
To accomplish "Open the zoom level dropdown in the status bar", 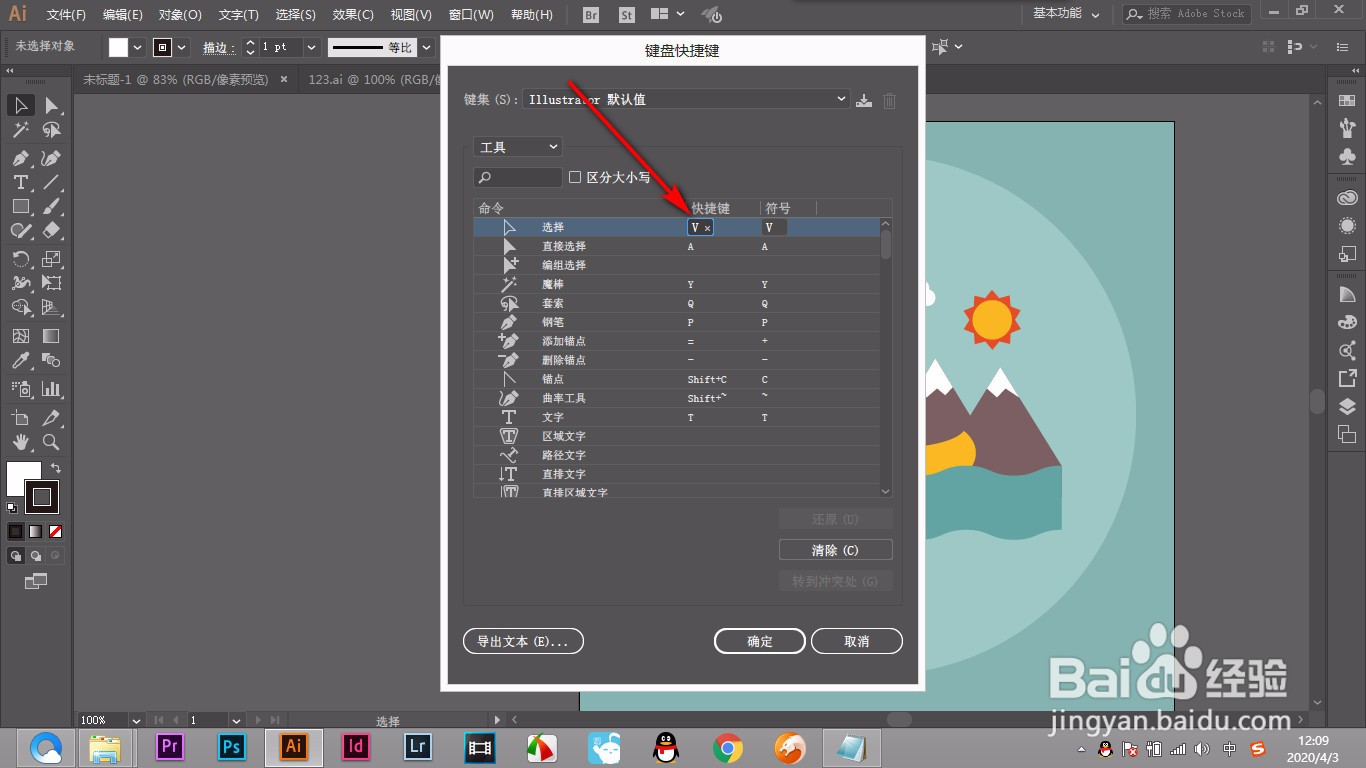I will click(135, 720).
